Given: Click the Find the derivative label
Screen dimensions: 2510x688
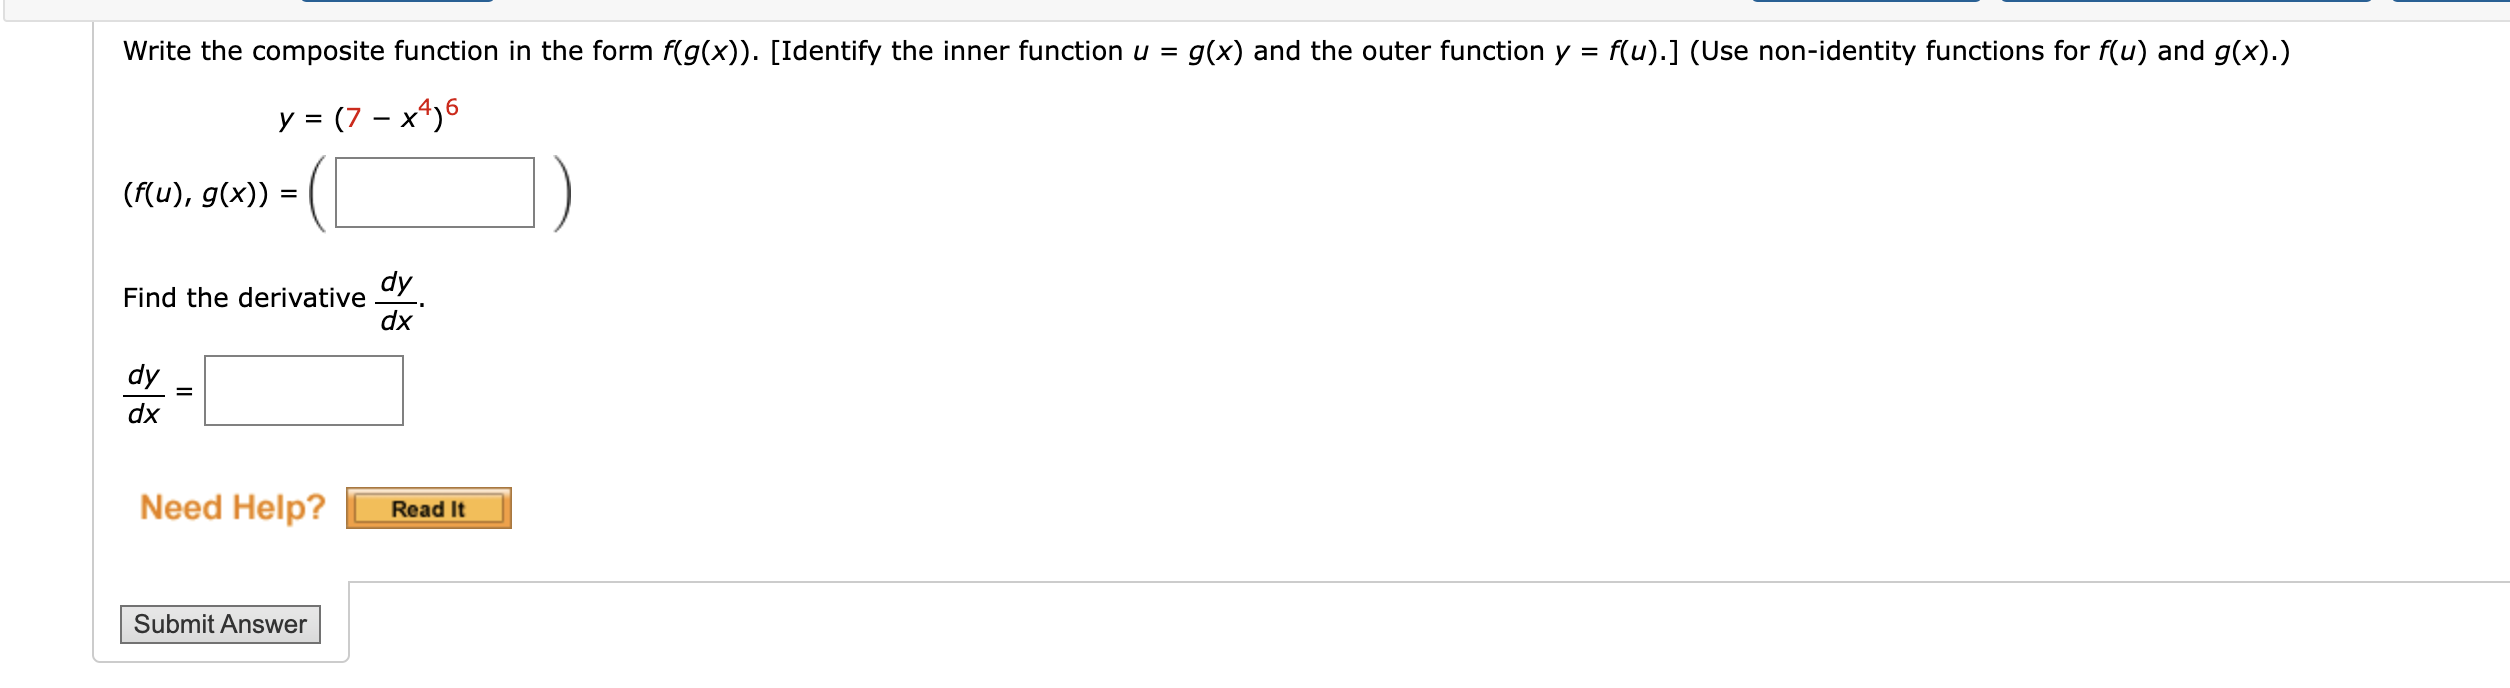Looking at the screenshot, I should [243, 296].
